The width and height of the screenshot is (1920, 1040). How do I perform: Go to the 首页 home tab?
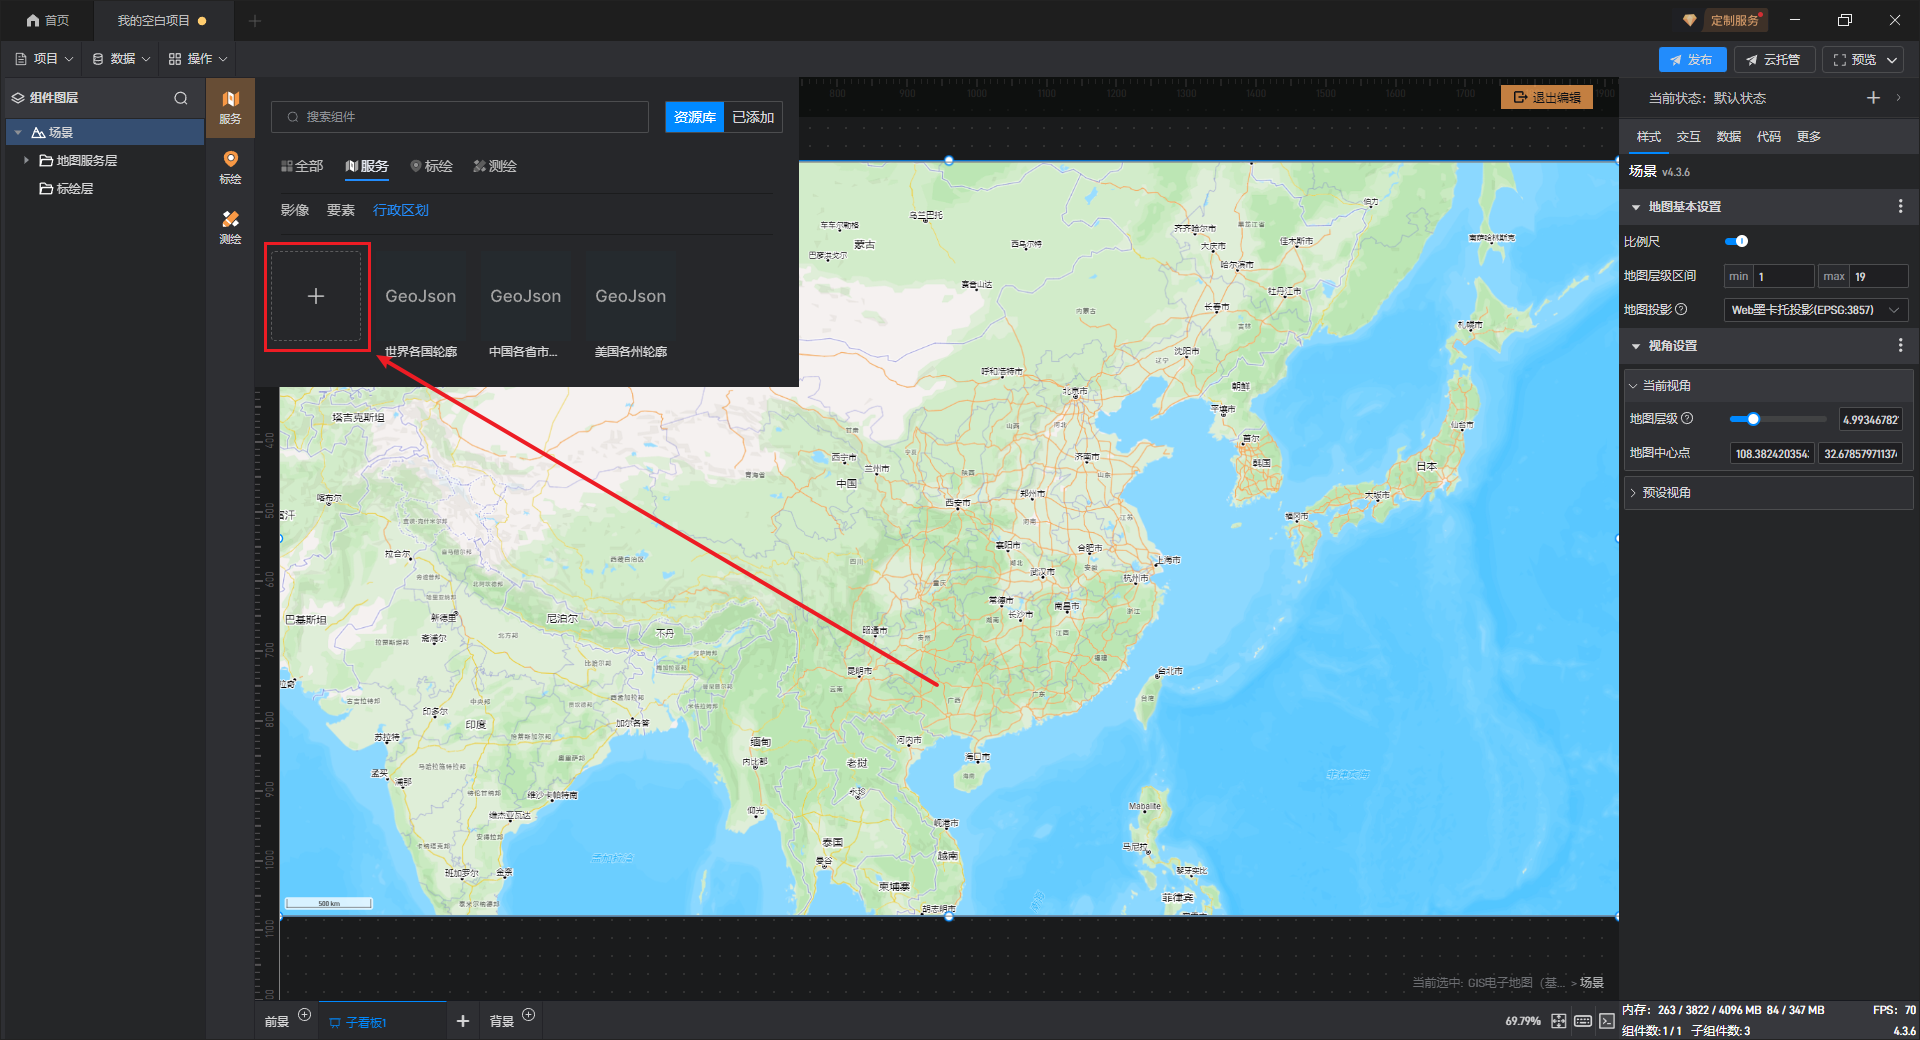coord(48,20)
